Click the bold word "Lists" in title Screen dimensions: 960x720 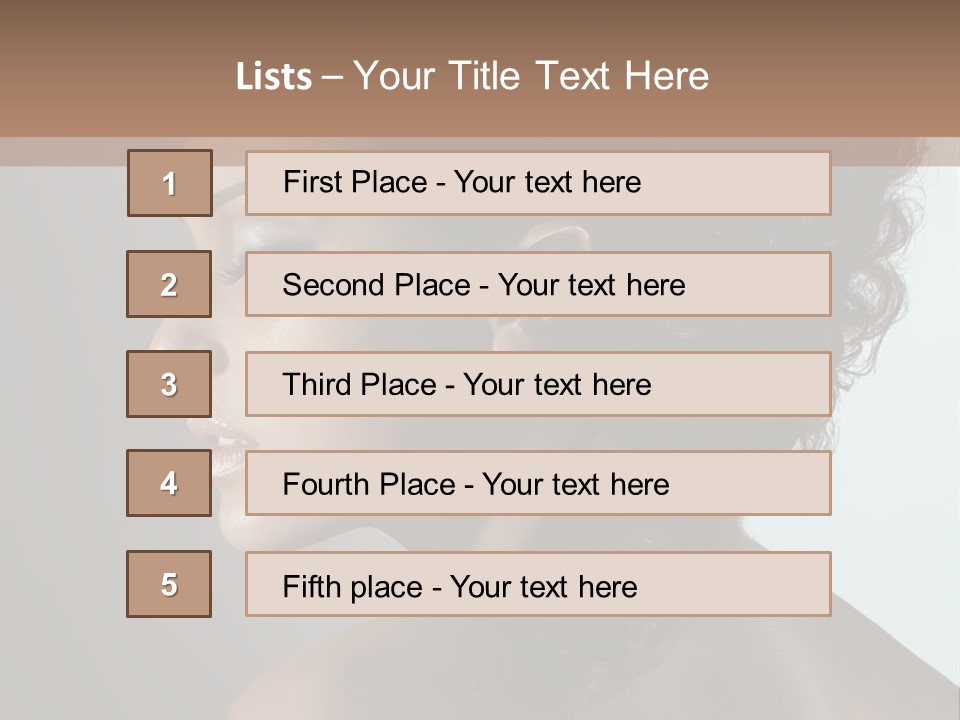[274, 77]
